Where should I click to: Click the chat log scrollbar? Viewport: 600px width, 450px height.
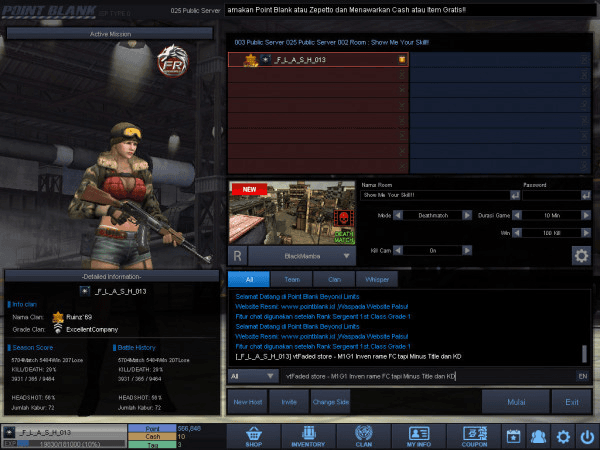click(584, 354)
